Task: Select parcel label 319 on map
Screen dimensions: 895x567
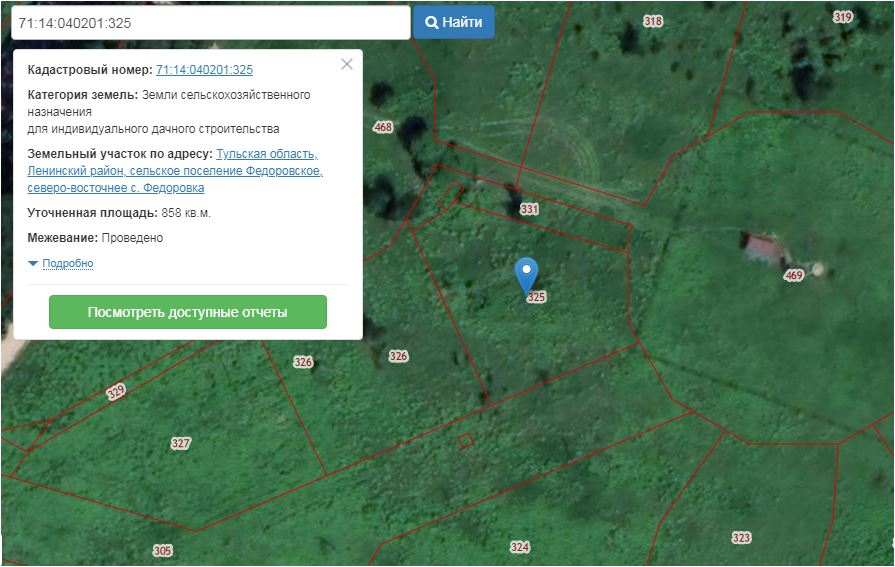Action: point(842,17)
